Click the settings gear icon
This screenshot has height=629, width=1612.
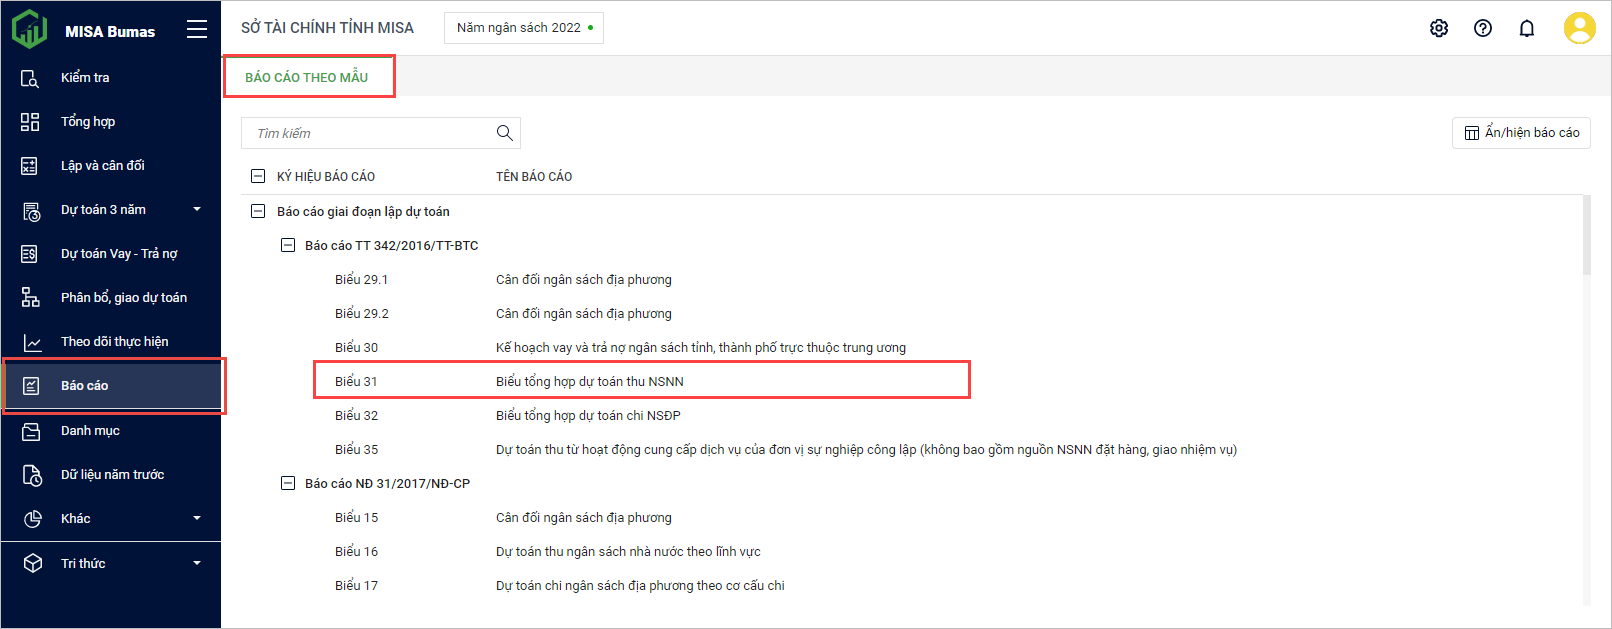click(1439, 28)
